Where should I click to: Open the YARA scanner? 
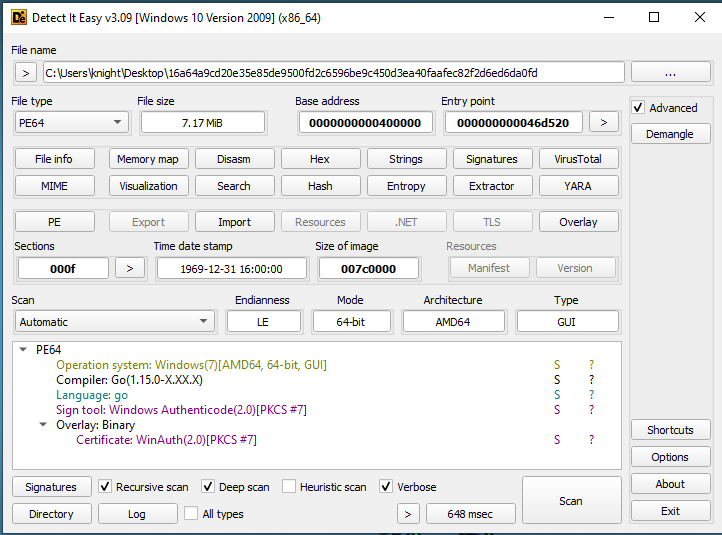tap(578, 186)
